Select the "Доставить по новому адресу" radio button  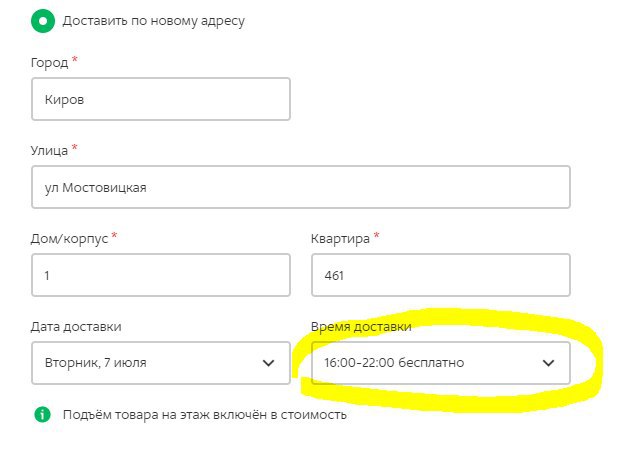coord(42,20)
